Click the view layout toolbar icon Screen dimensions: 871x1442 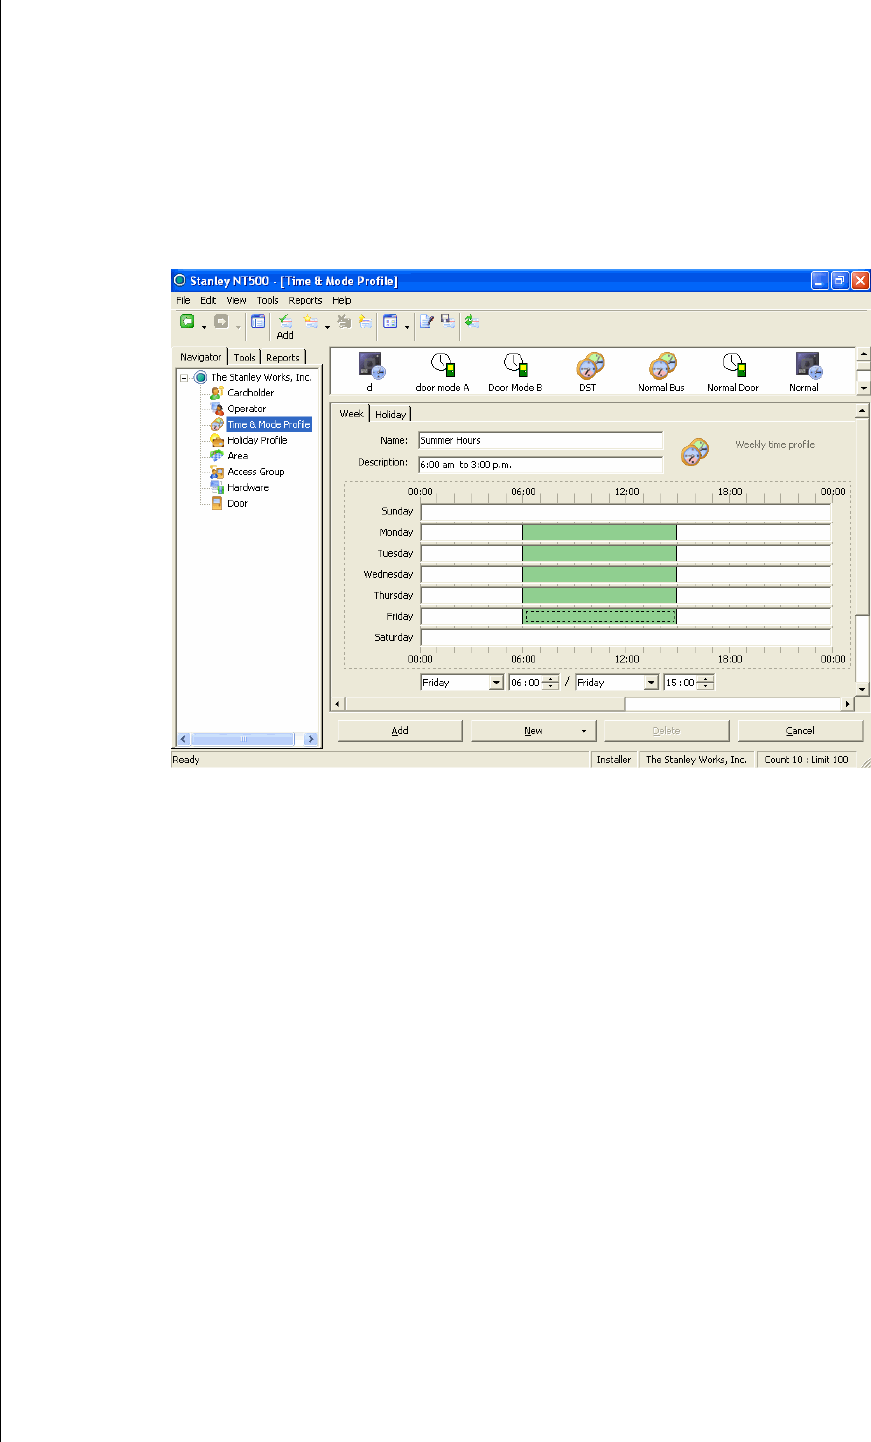click(390, 321)
